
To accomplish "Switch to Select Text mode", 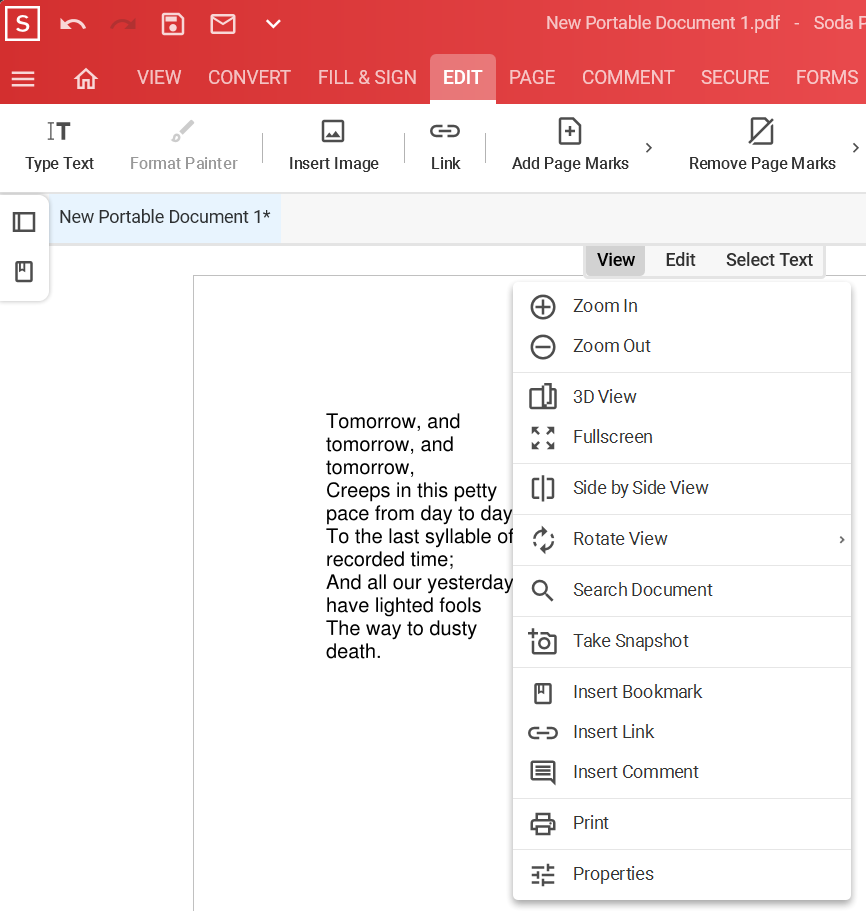I will click(769, 260).
